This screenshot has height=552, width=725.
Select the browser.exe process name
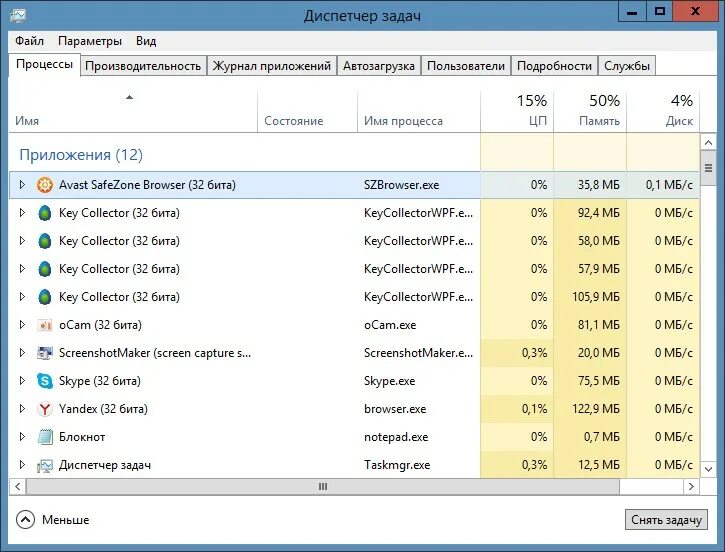coord(395,409)
